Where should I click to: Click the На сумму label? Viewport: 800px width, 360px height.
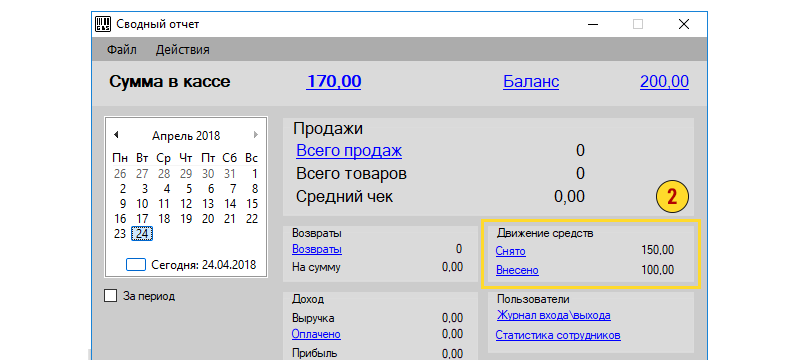tap(316, 267)
